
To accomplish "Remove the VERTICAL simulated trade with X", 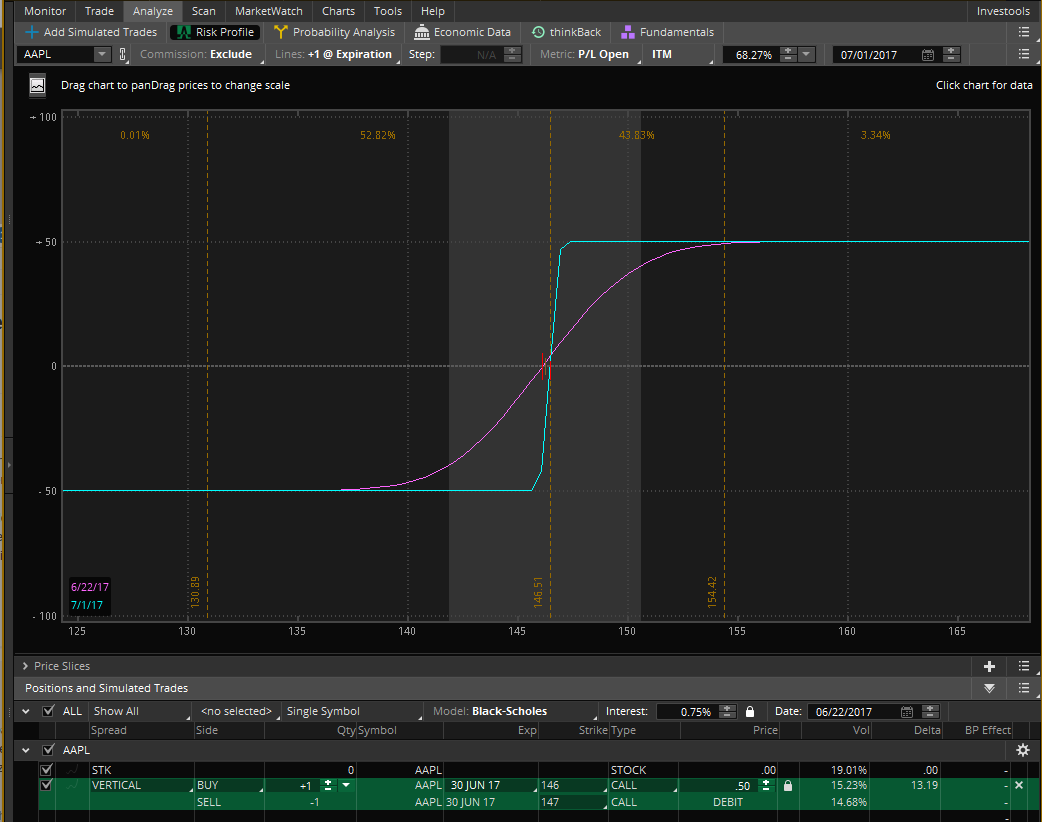I will (1019, 786).
